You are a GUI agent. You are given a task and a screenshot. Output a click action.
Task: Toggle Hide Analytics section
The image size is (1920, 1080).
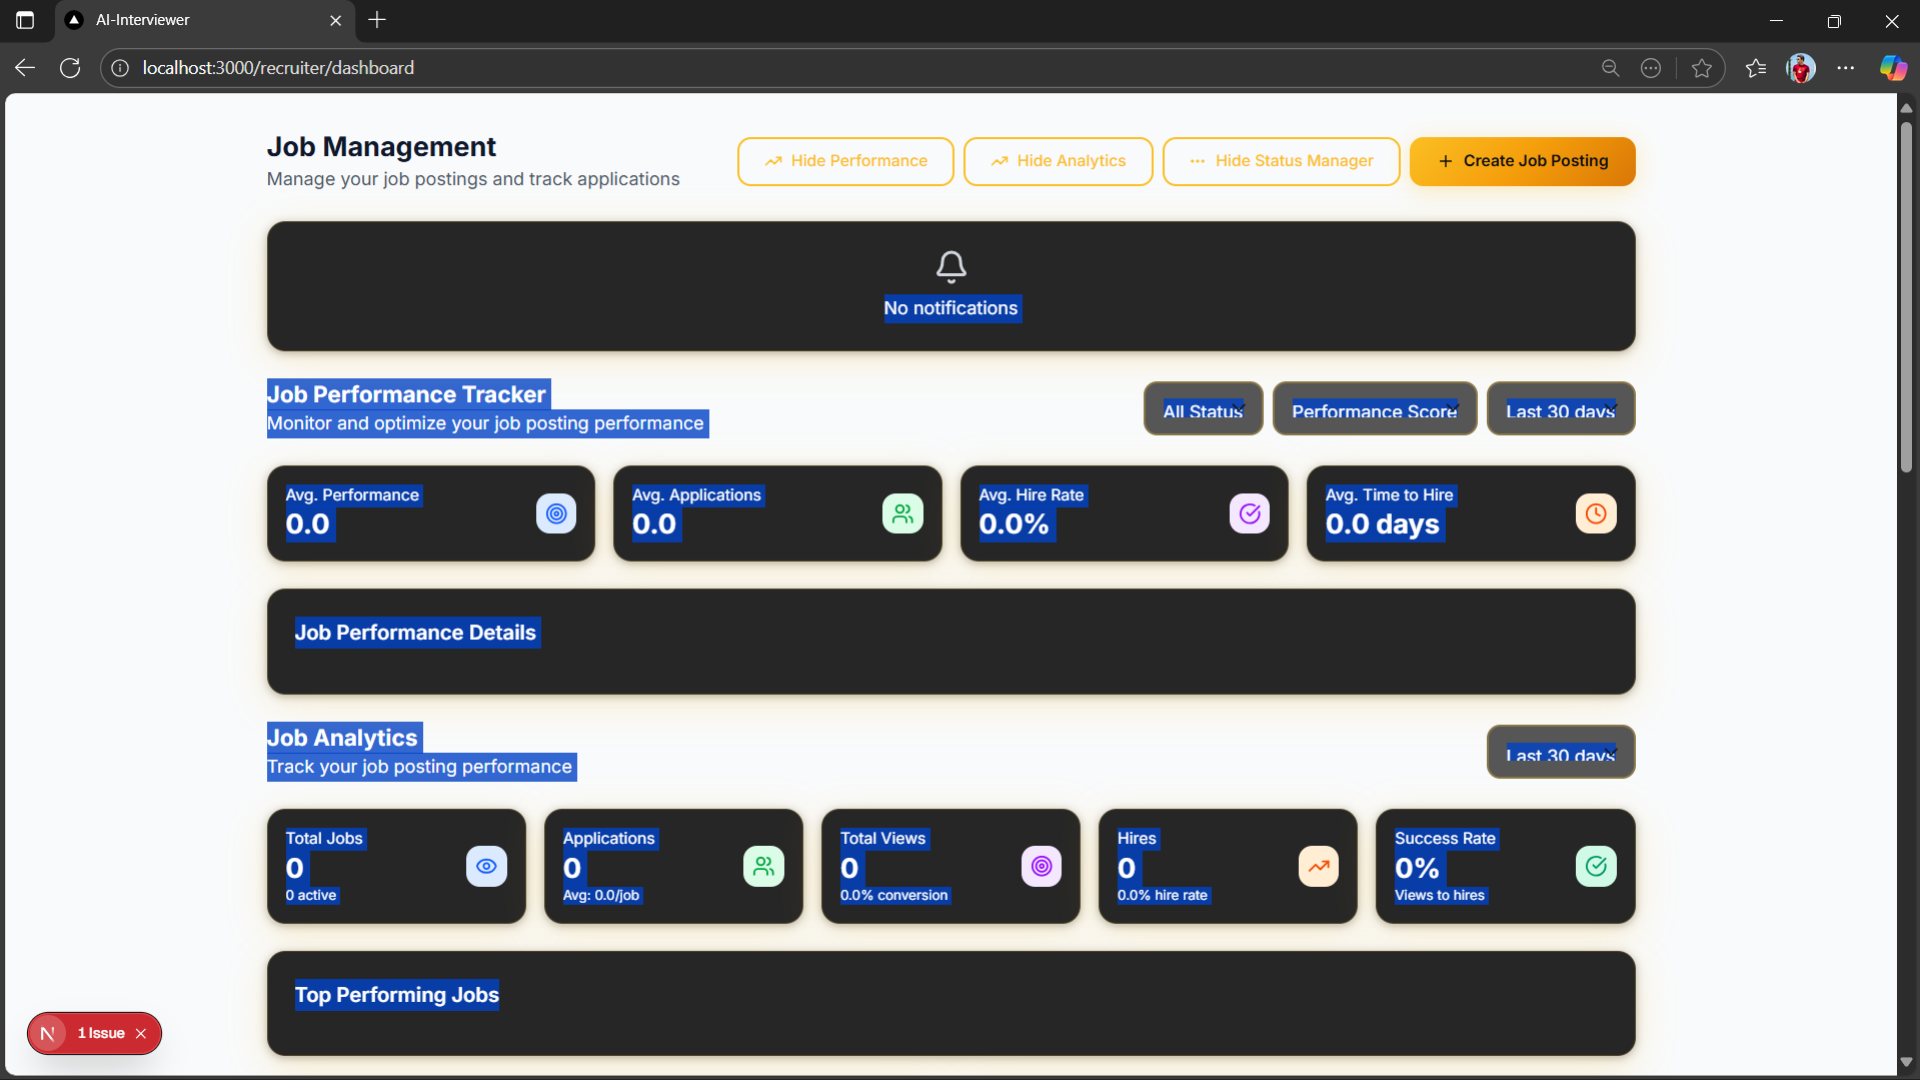[1057, 161]
